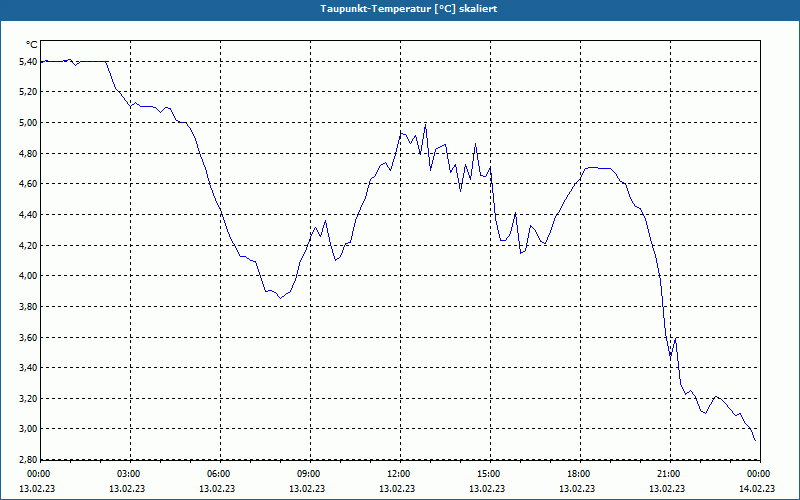Click the 3,60 y-axis value

pos(27,337)
